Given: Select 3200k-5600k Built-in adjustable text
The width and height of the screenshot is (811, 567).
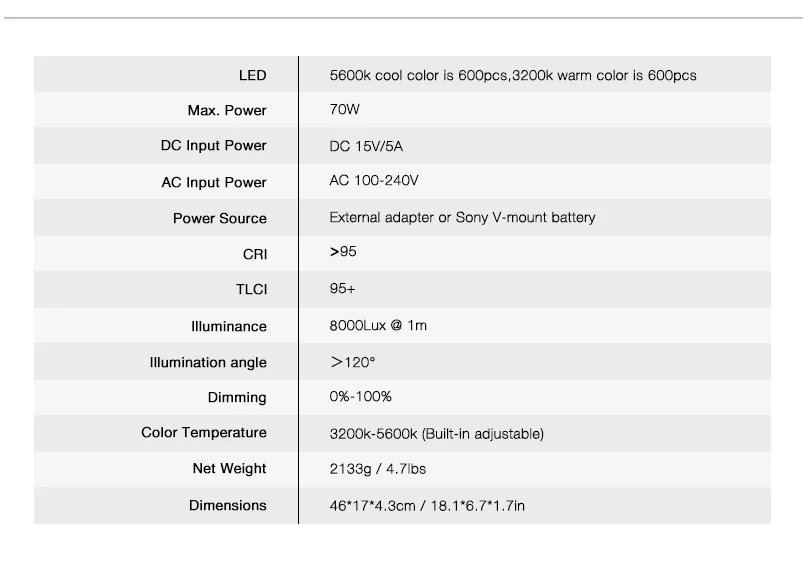Looking at the screenshot, I should (x=436, y=434).
